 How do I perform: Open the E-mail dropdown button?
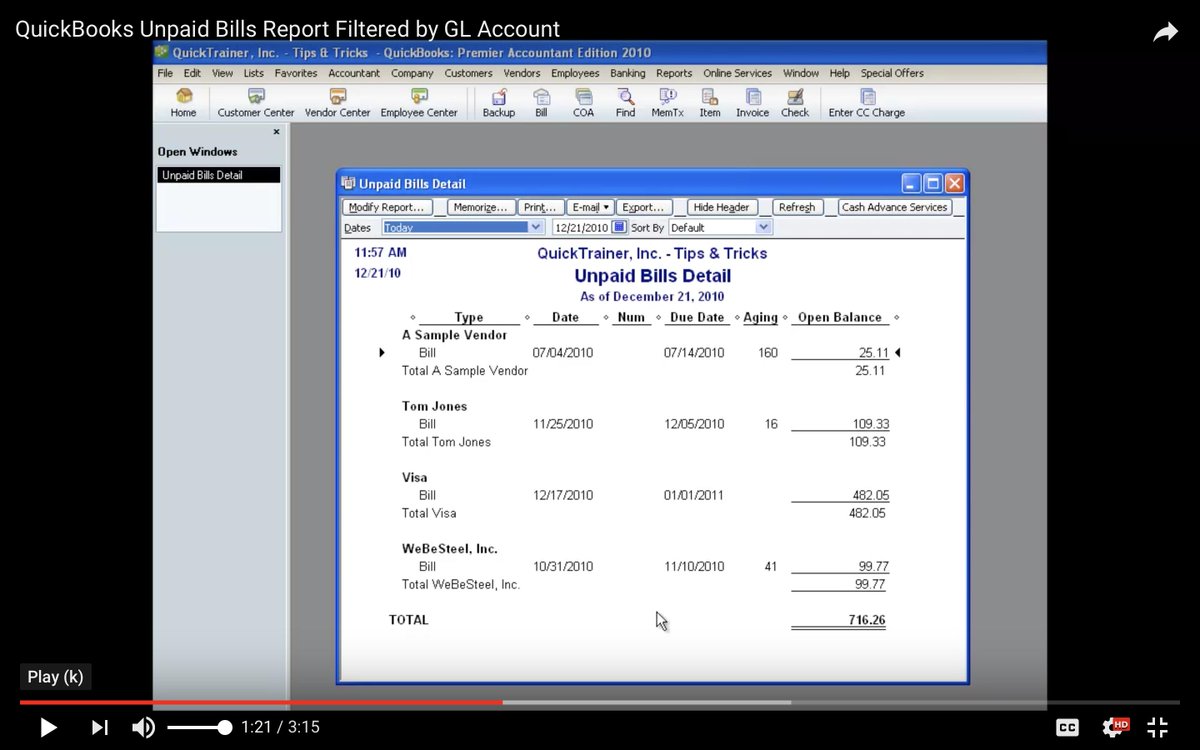point(590,207)
